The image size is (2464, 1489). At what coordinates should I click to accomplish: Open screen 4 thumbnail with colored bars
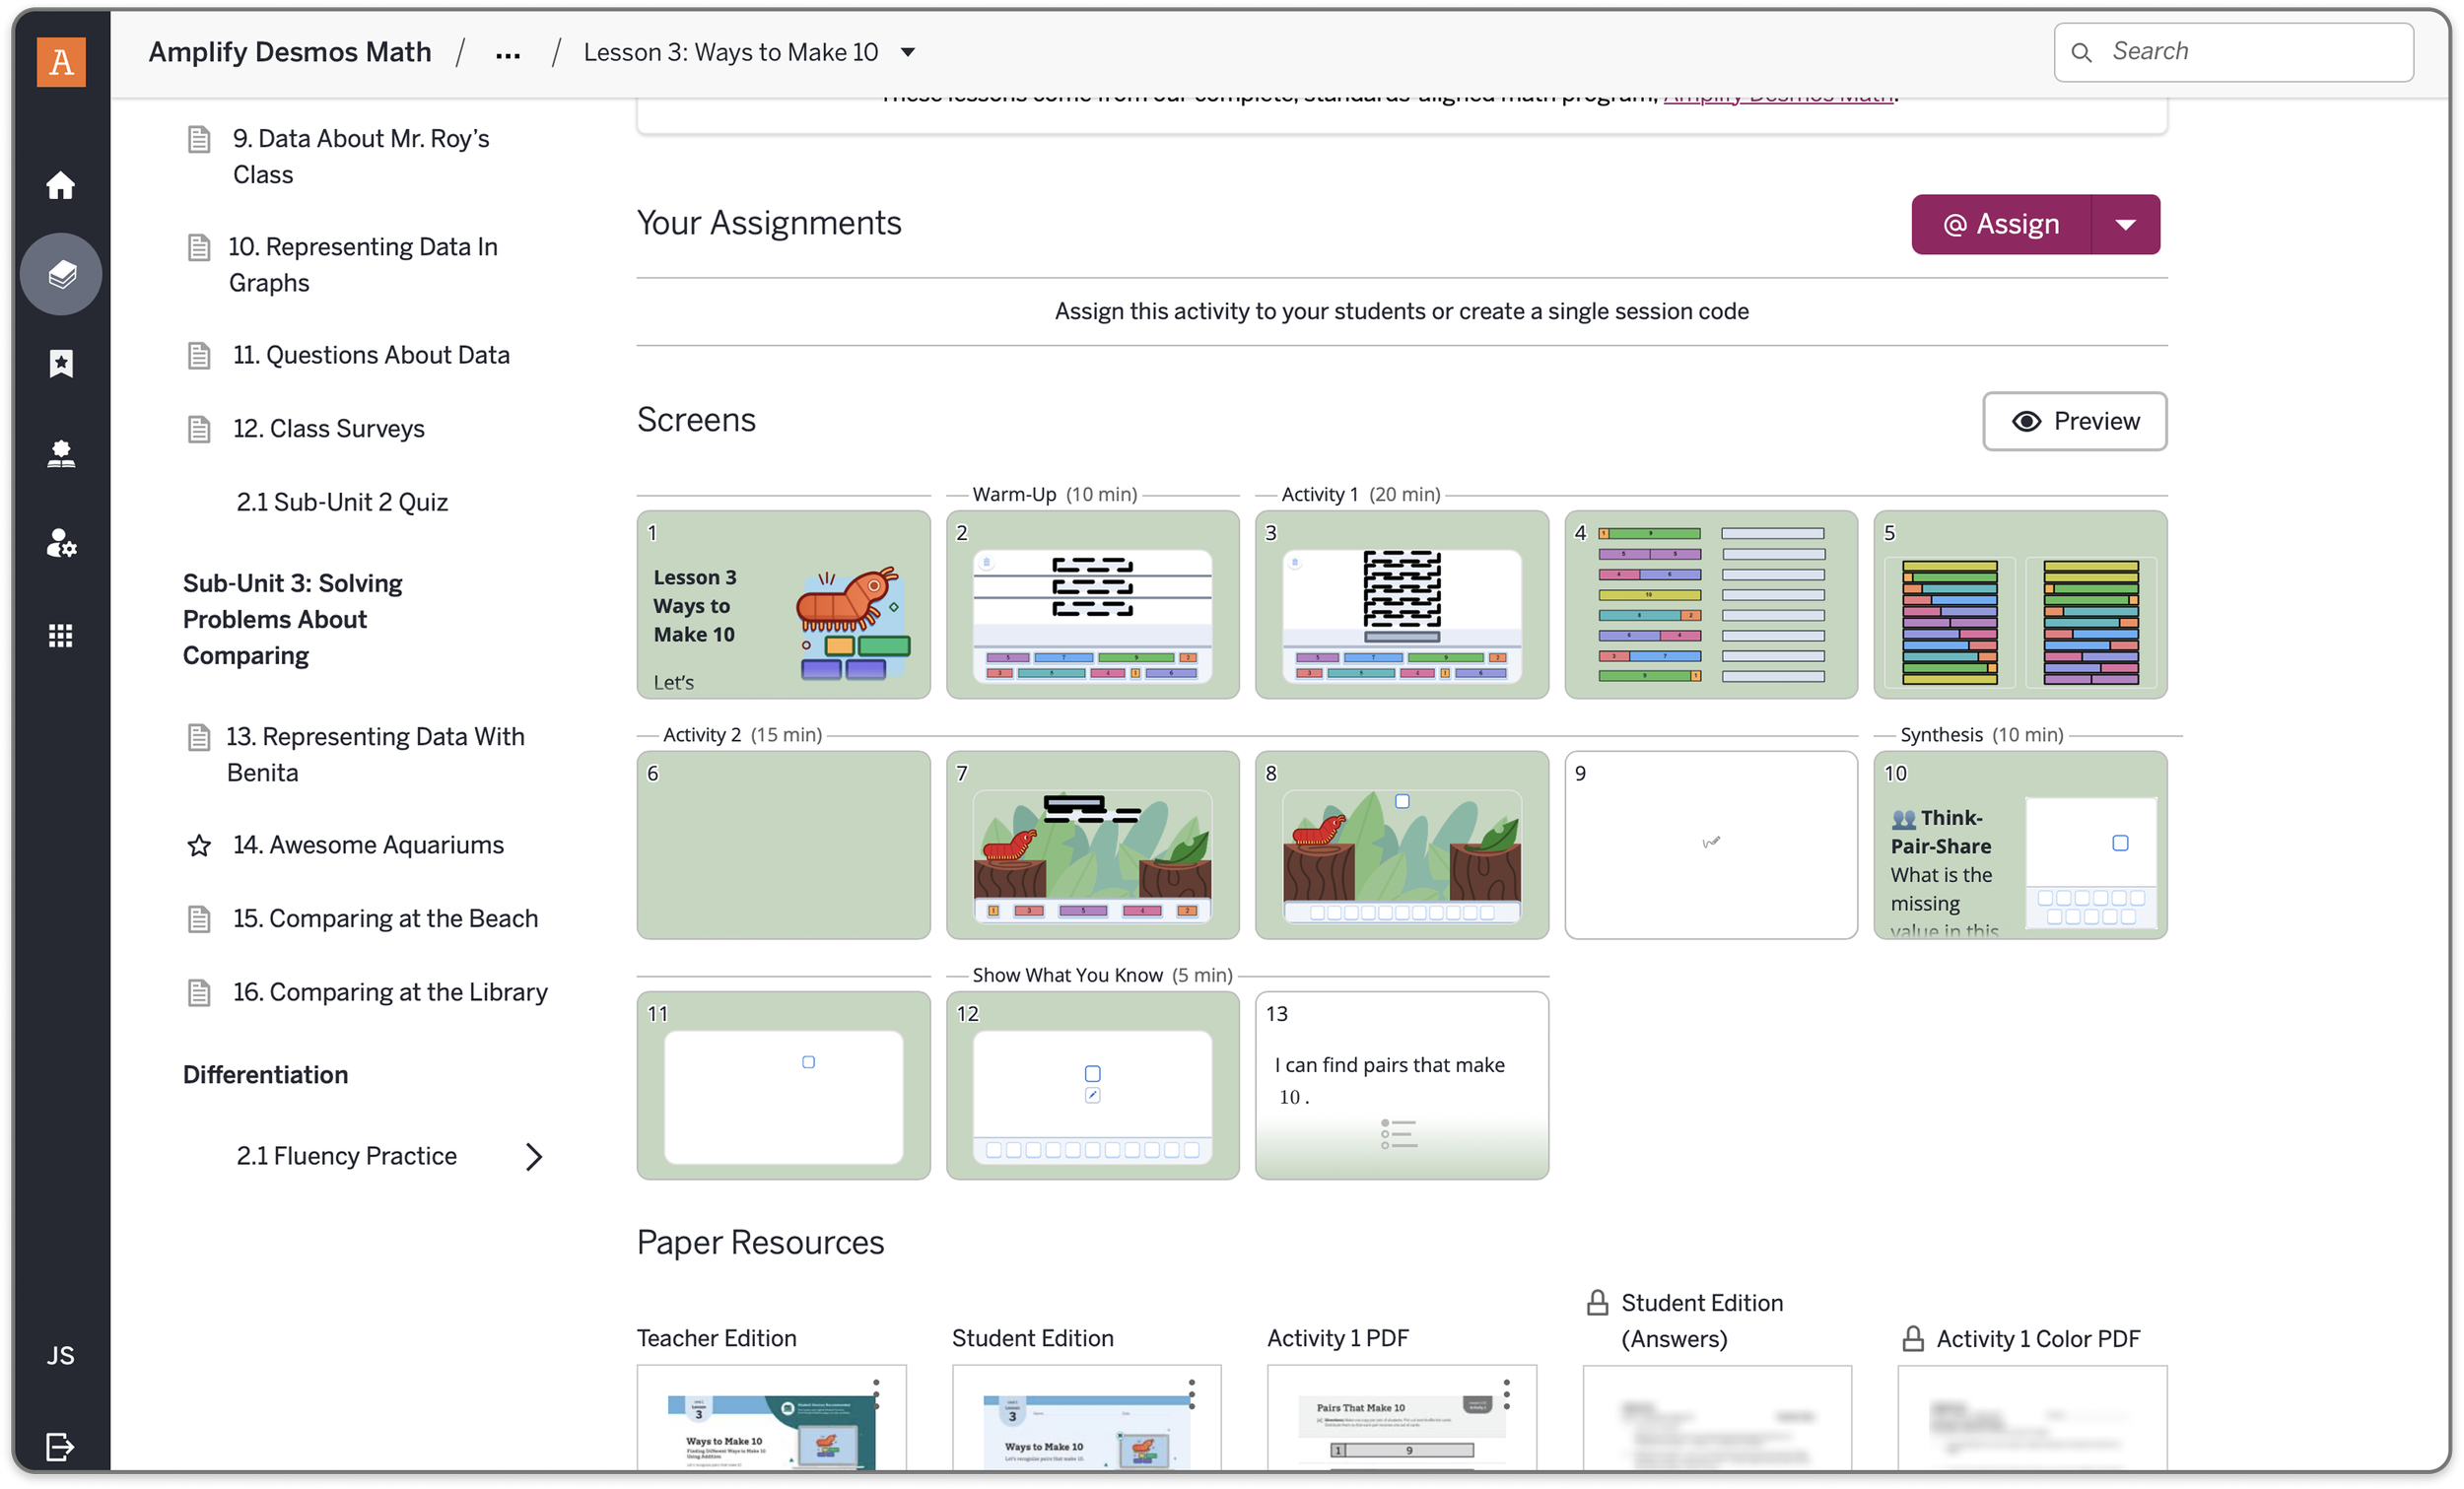[1711, 605]
